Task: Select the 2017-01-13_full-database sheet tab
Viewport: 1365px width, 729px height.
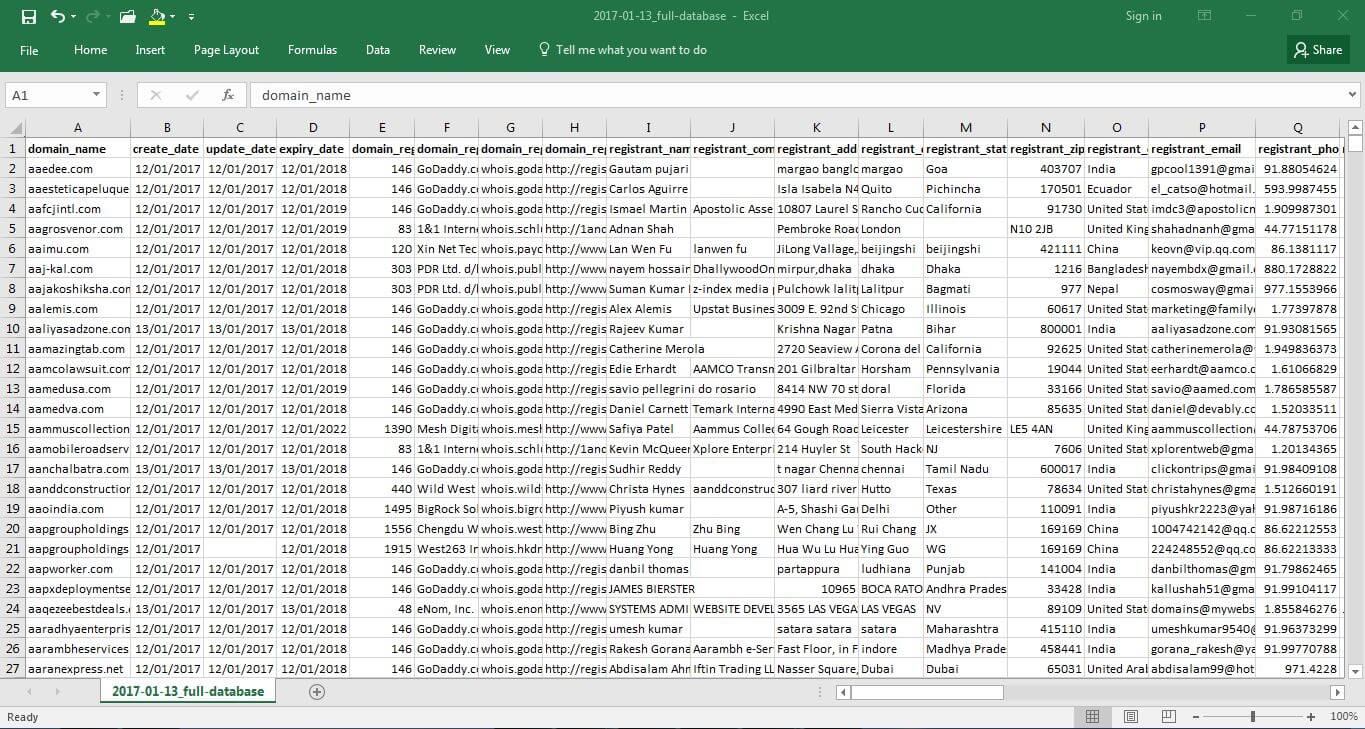Action: coord(188,691)
